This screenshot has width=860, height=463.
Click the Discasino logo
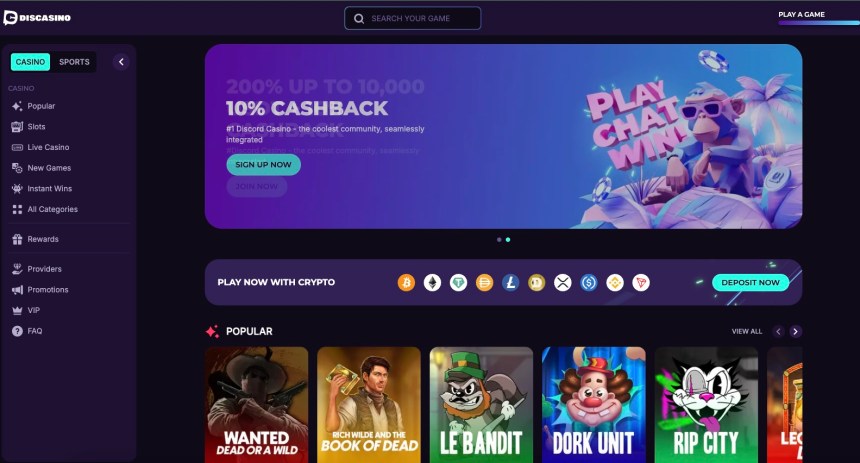pos(37,18)
